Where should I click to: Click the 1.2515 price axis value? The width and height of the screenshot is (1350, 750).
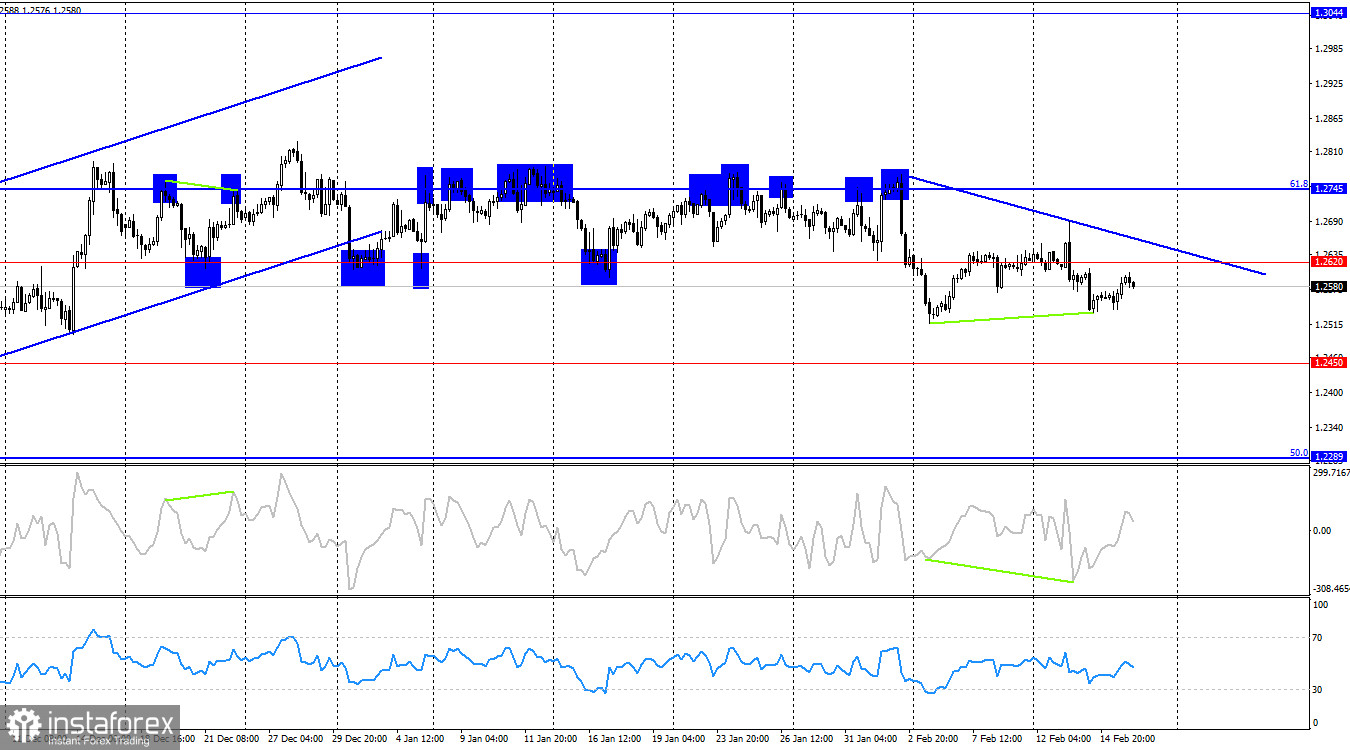coord(1330,325)
